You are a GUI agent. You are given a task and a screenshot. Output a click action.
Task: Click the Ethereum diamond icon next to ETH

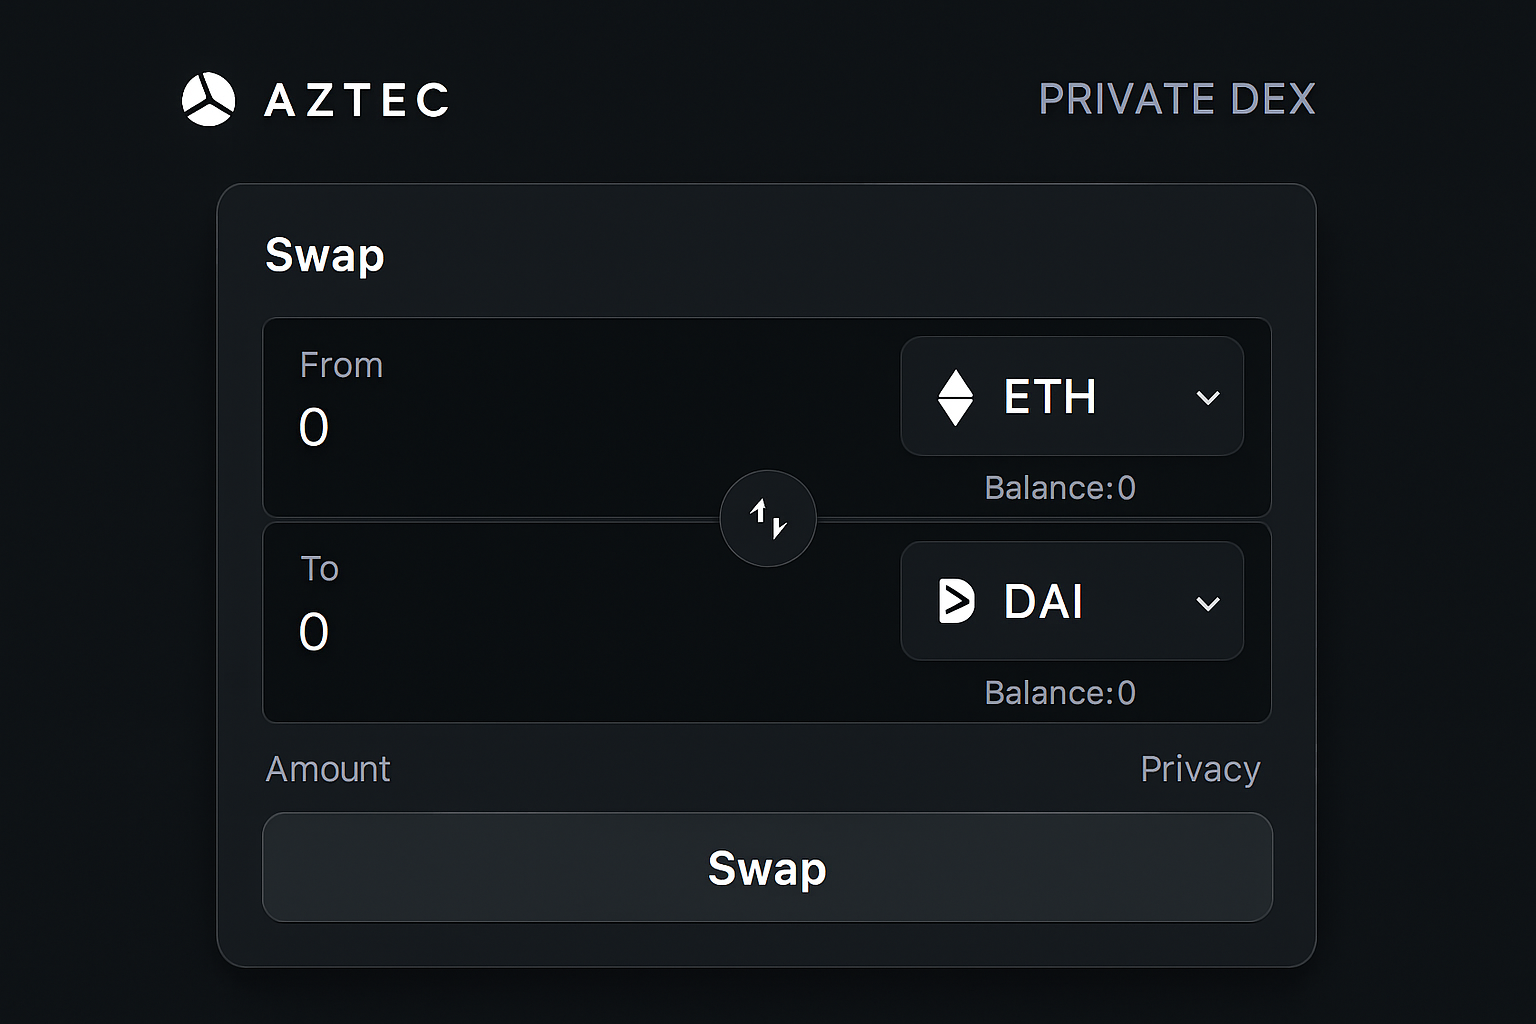[957, 396]
